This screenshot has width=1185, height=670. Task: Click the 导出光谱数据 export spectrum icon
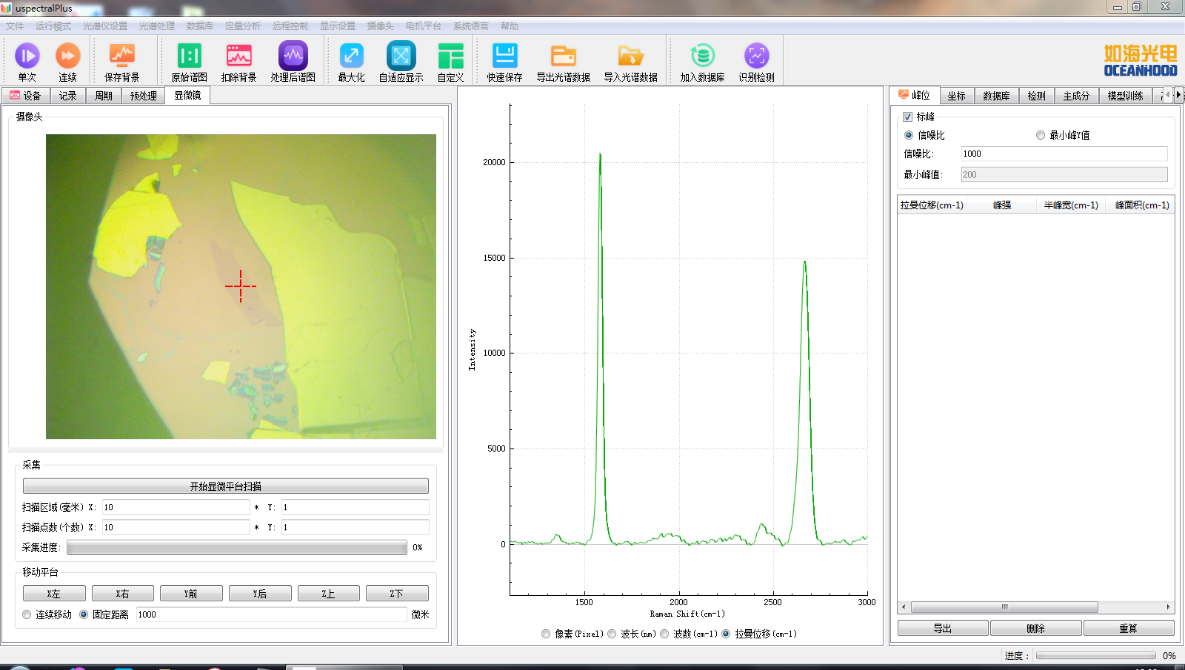(x=563, y=56)
